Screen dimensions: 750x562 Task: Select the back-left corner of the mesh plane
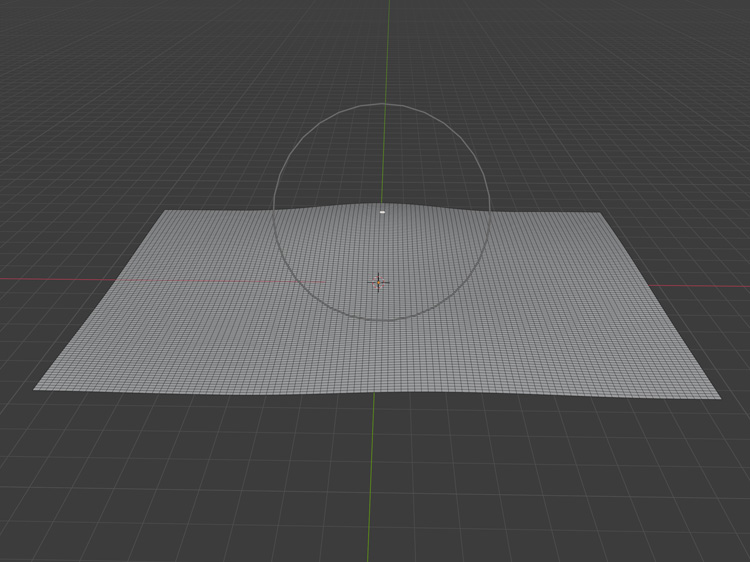166,211
